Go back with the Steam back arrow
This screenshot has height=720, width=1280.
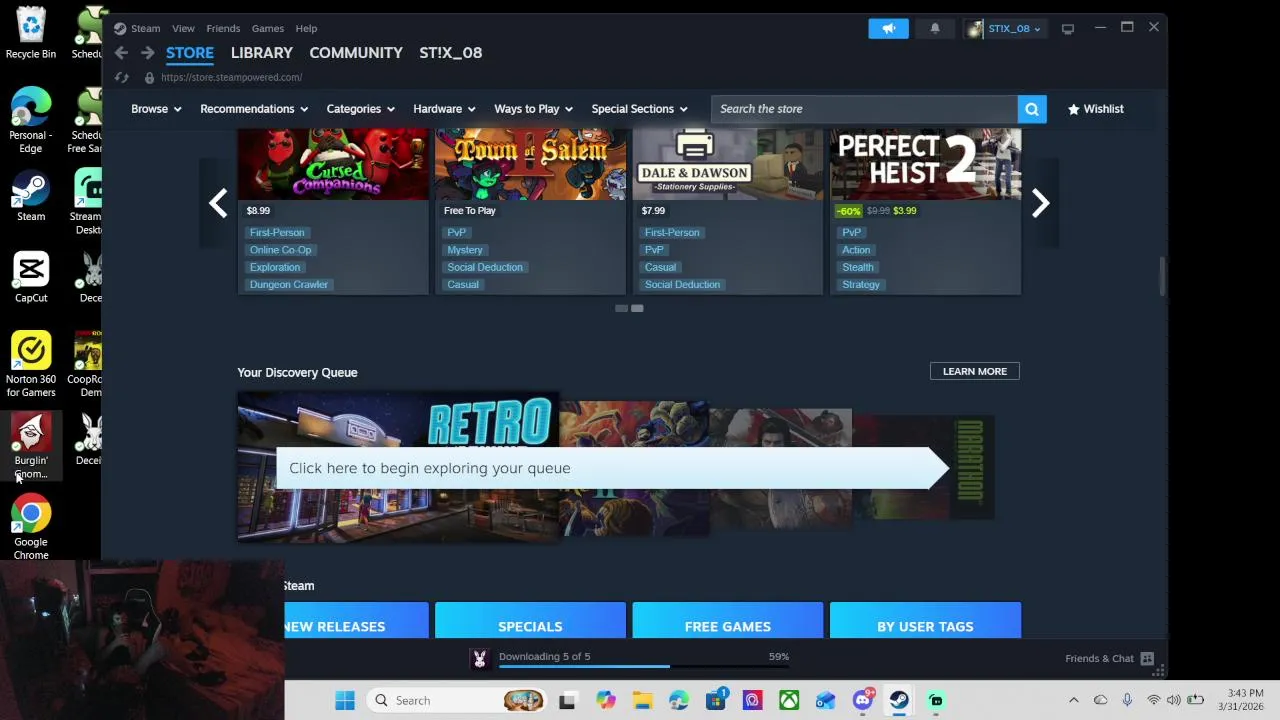(x=121, y=53)
